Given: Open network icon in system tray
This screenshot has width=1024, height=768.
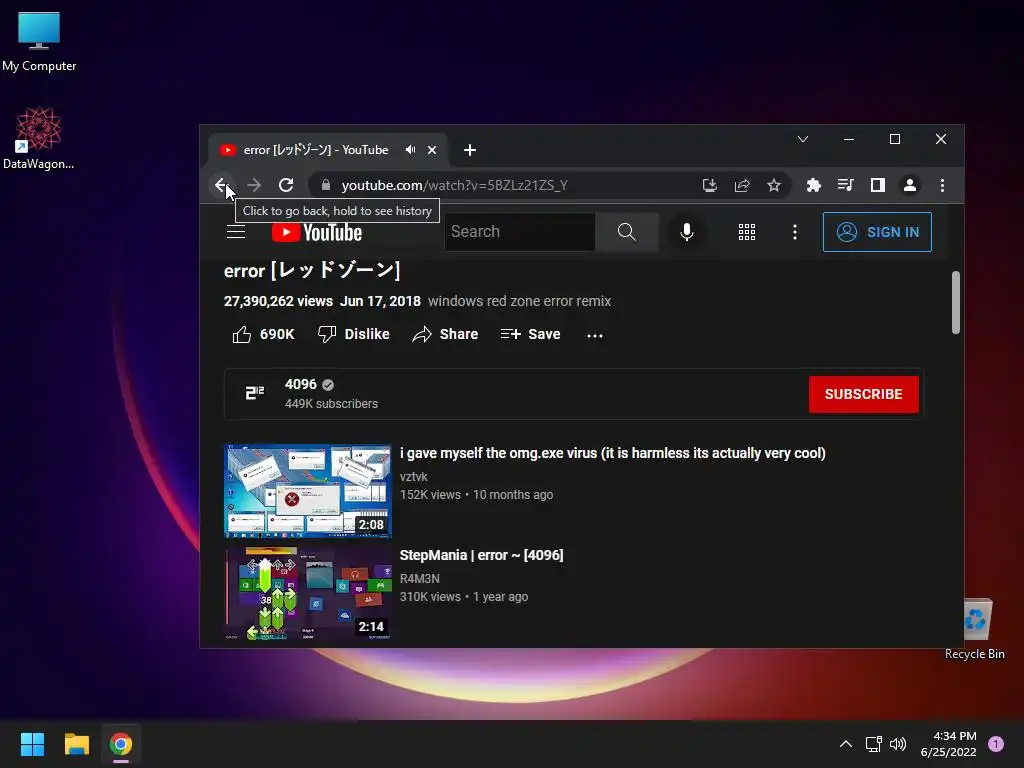Looking at the screenshot, I should click(x=873, y=744).
